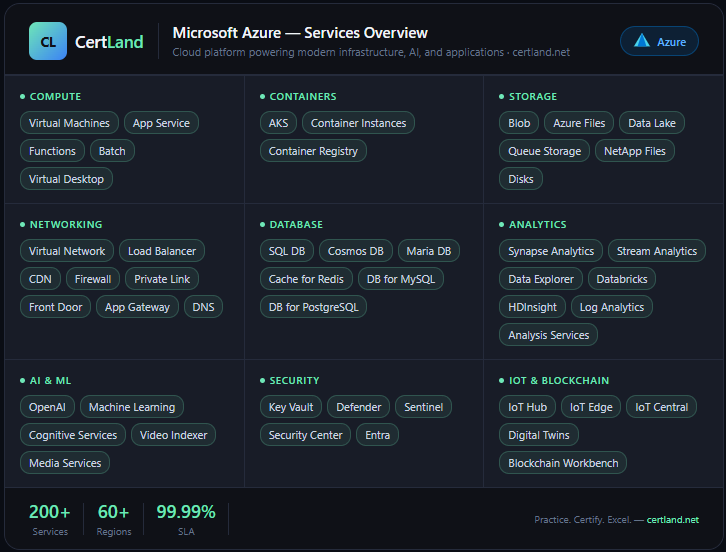The height and width of the screenshot is (552, 726).
Task: Select the App Service chip
Action: point(161,123)
